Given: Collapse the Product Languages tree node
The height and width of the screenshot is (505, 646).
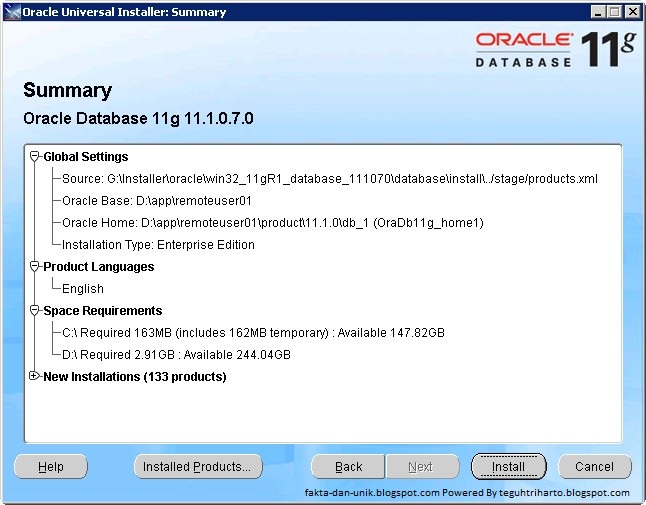Looking at the screenshot, I should 35,267.
